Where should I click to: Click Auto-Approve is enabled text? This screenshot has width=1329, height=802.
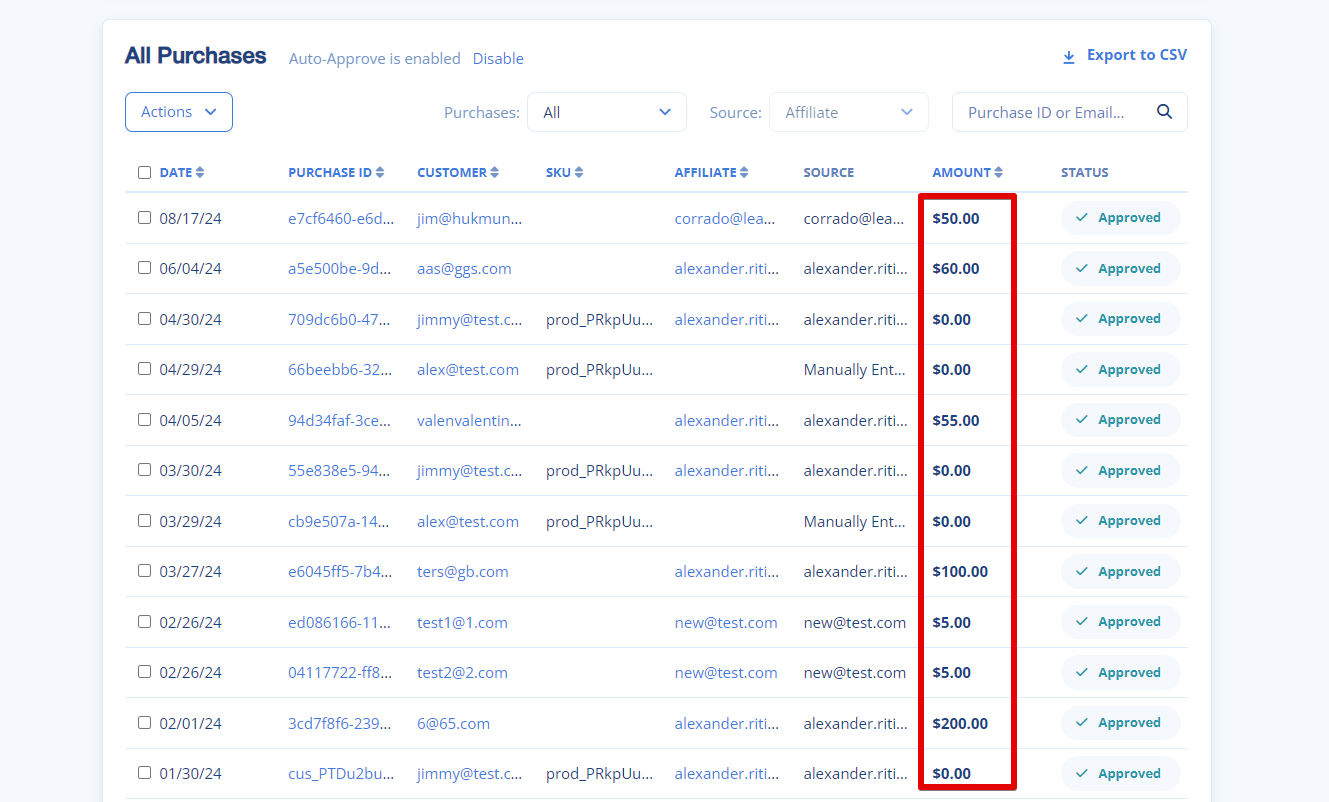(x=375, y=58)
